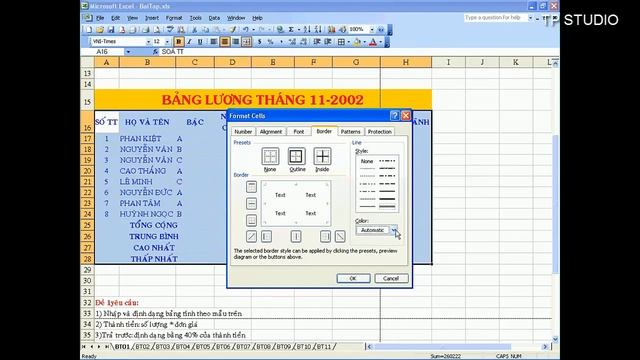
Task: Open the Format menu
Action: tap(174, 18)
